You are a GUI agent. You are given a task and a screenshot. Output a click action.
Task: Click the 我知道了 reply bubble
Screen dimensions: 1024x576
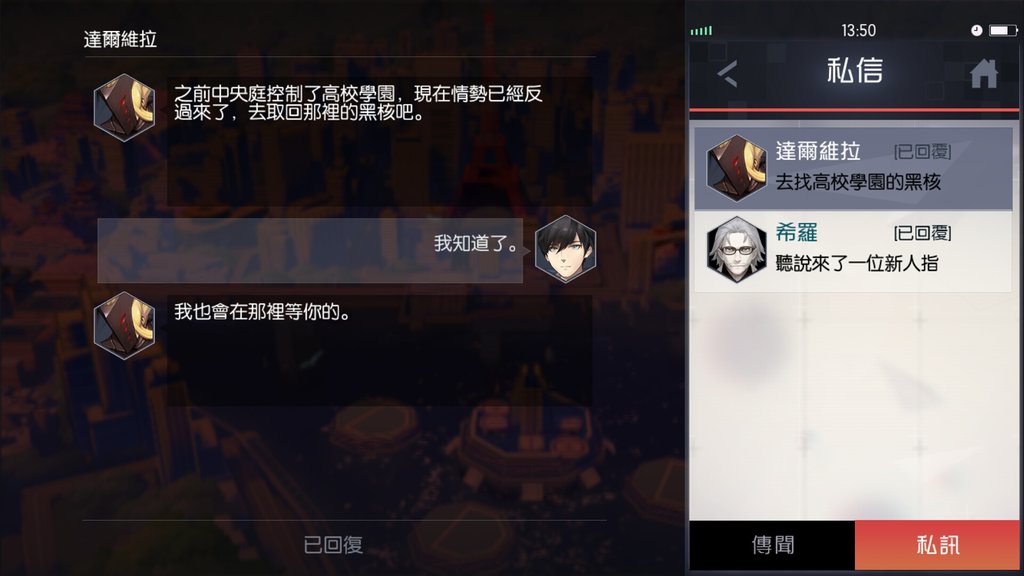pos(310,250)
